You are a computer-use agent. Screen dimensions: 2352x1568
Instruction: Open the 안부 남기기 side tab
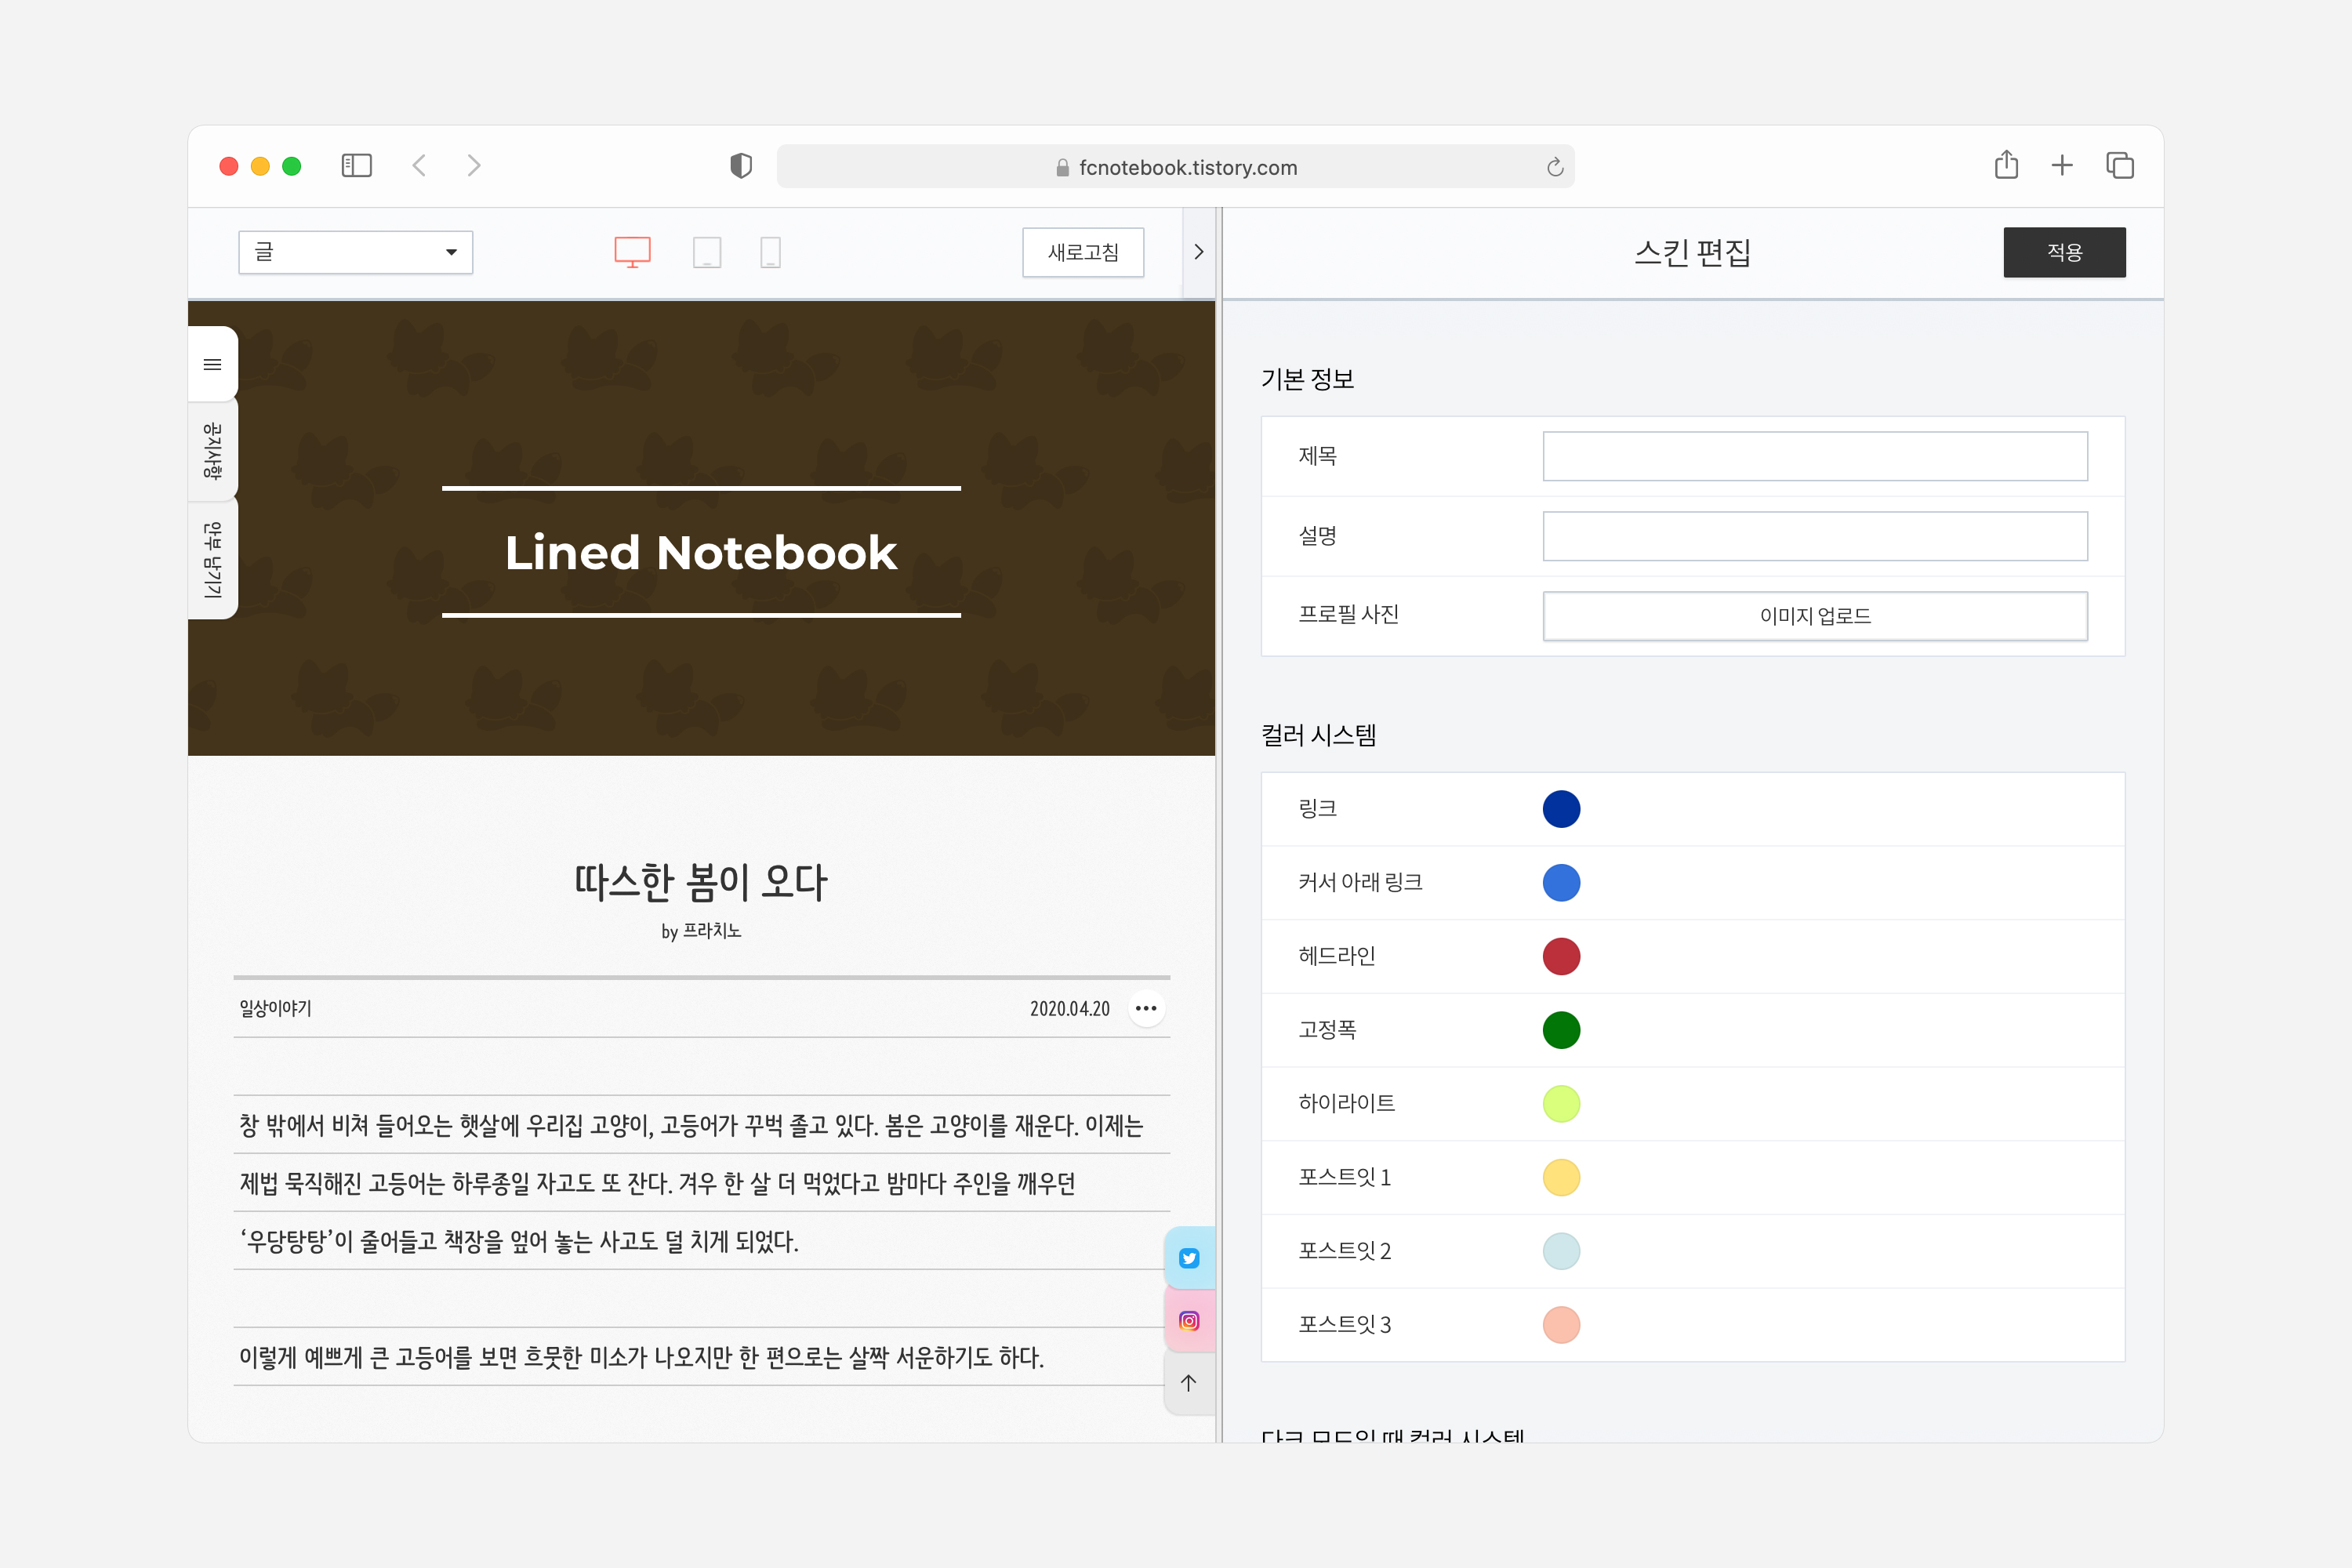pyautogui.click(x=212, y=560)
